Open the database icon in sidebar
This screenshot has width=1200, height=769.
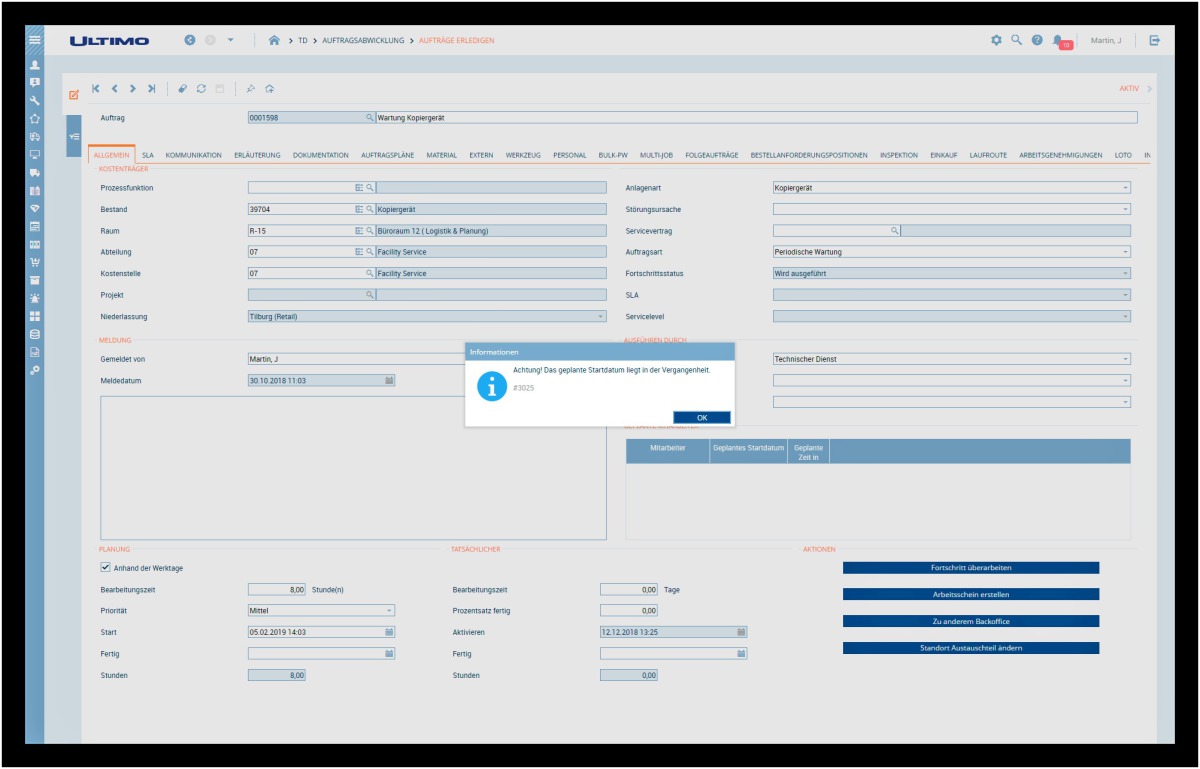(35, 334)
